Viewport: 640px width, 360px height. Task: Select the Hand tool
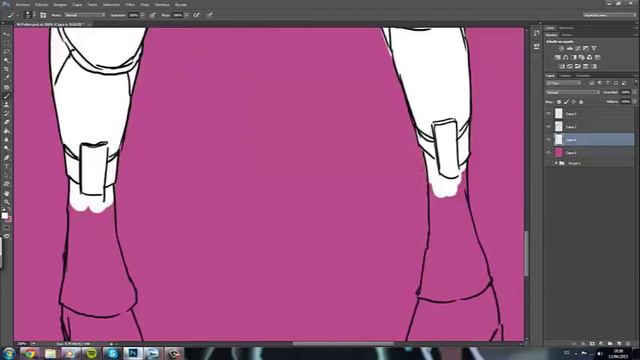[x=6, y=193]
